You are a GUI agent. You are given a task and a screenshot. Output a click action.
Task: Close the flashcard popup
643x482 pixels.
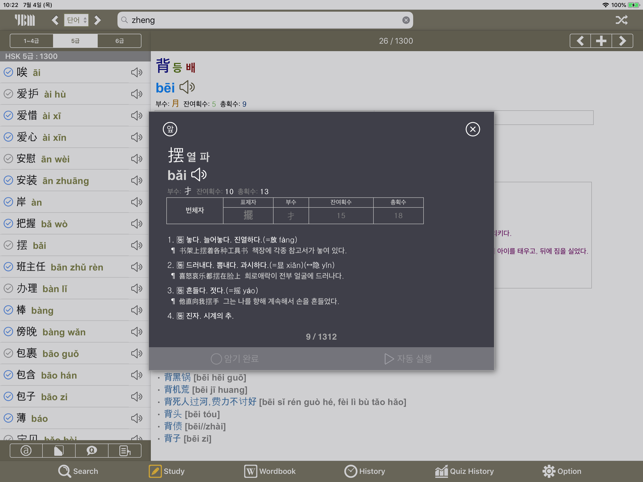[472, 129]
